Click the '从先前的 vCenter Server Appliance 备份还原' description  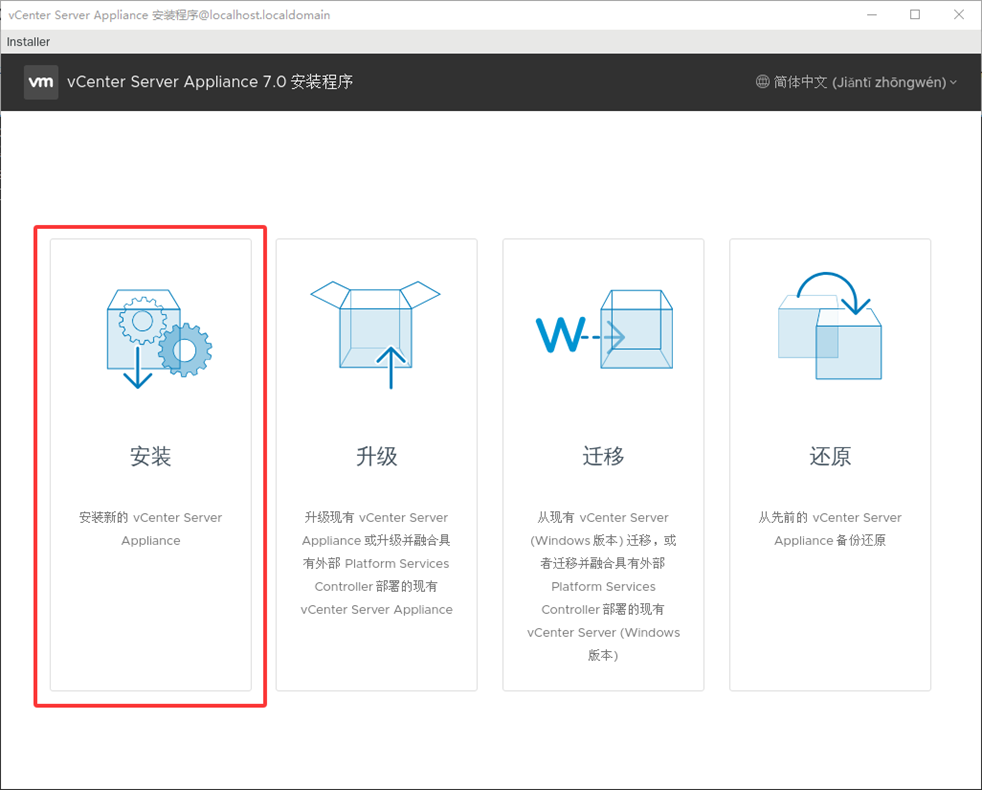point(830,529)
